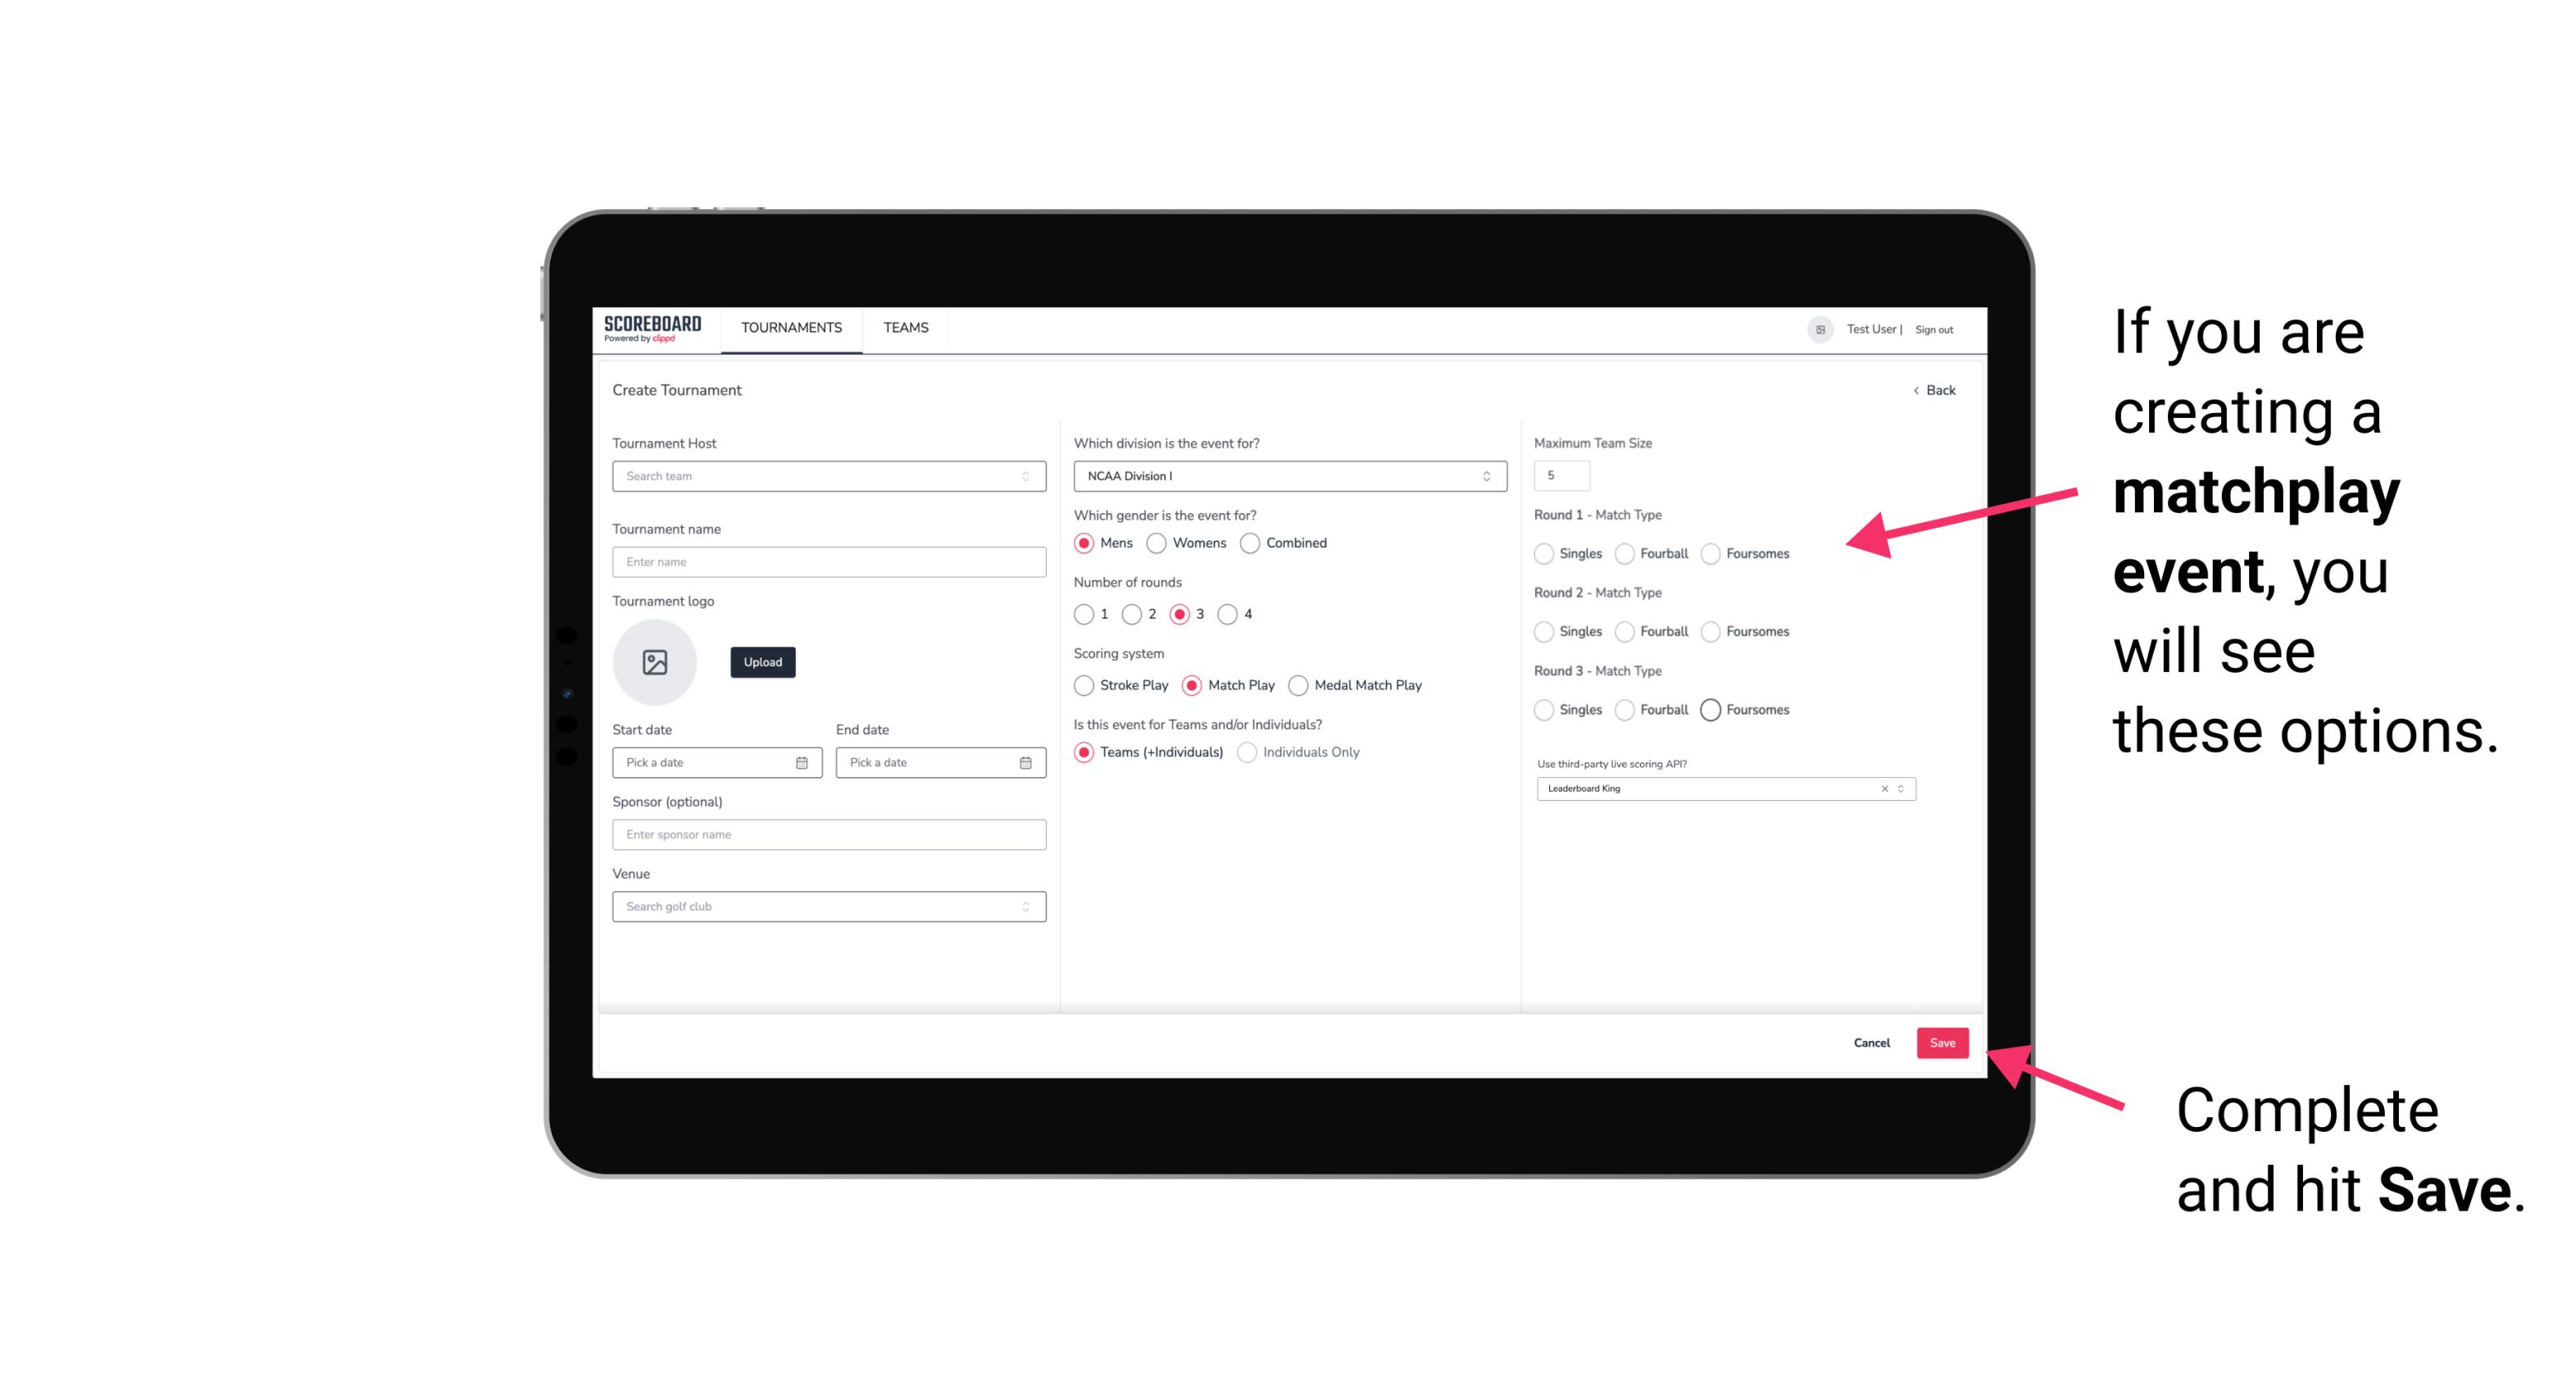Expand the third-party live scoring API dropdown
Viewport: 2576px width, 1386px height.
coord(1897,787)
